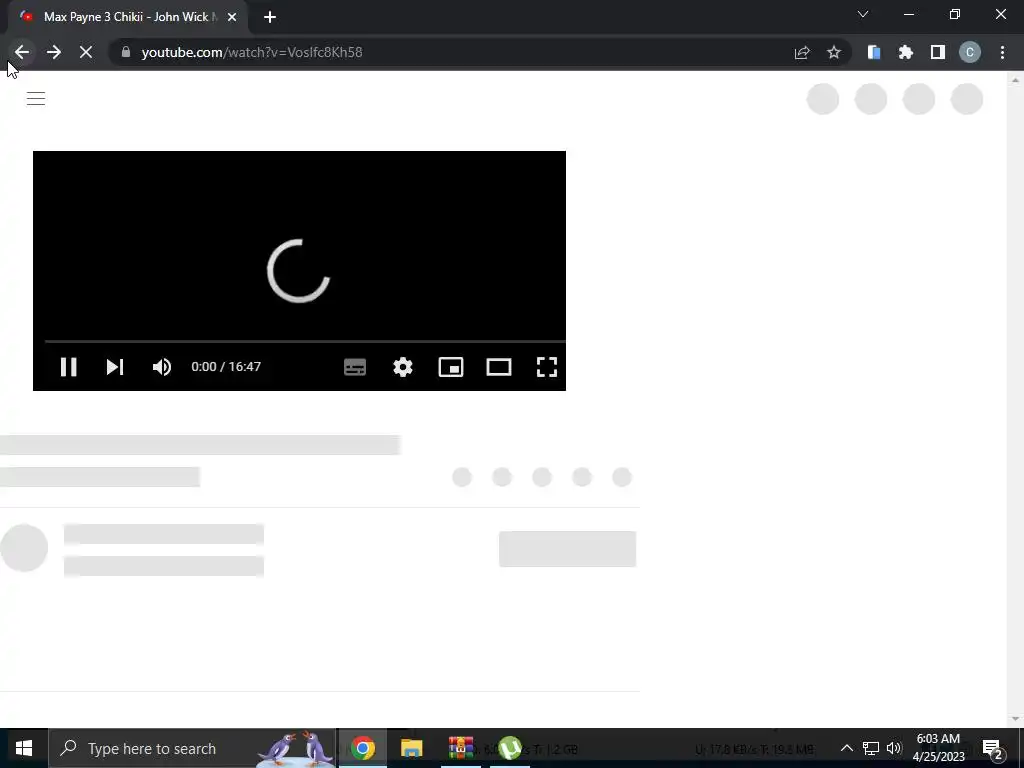Open Chrome from the taskbar
This screenshot has width=1024, height=768.
pyautogui.click(x=363, y=748)
